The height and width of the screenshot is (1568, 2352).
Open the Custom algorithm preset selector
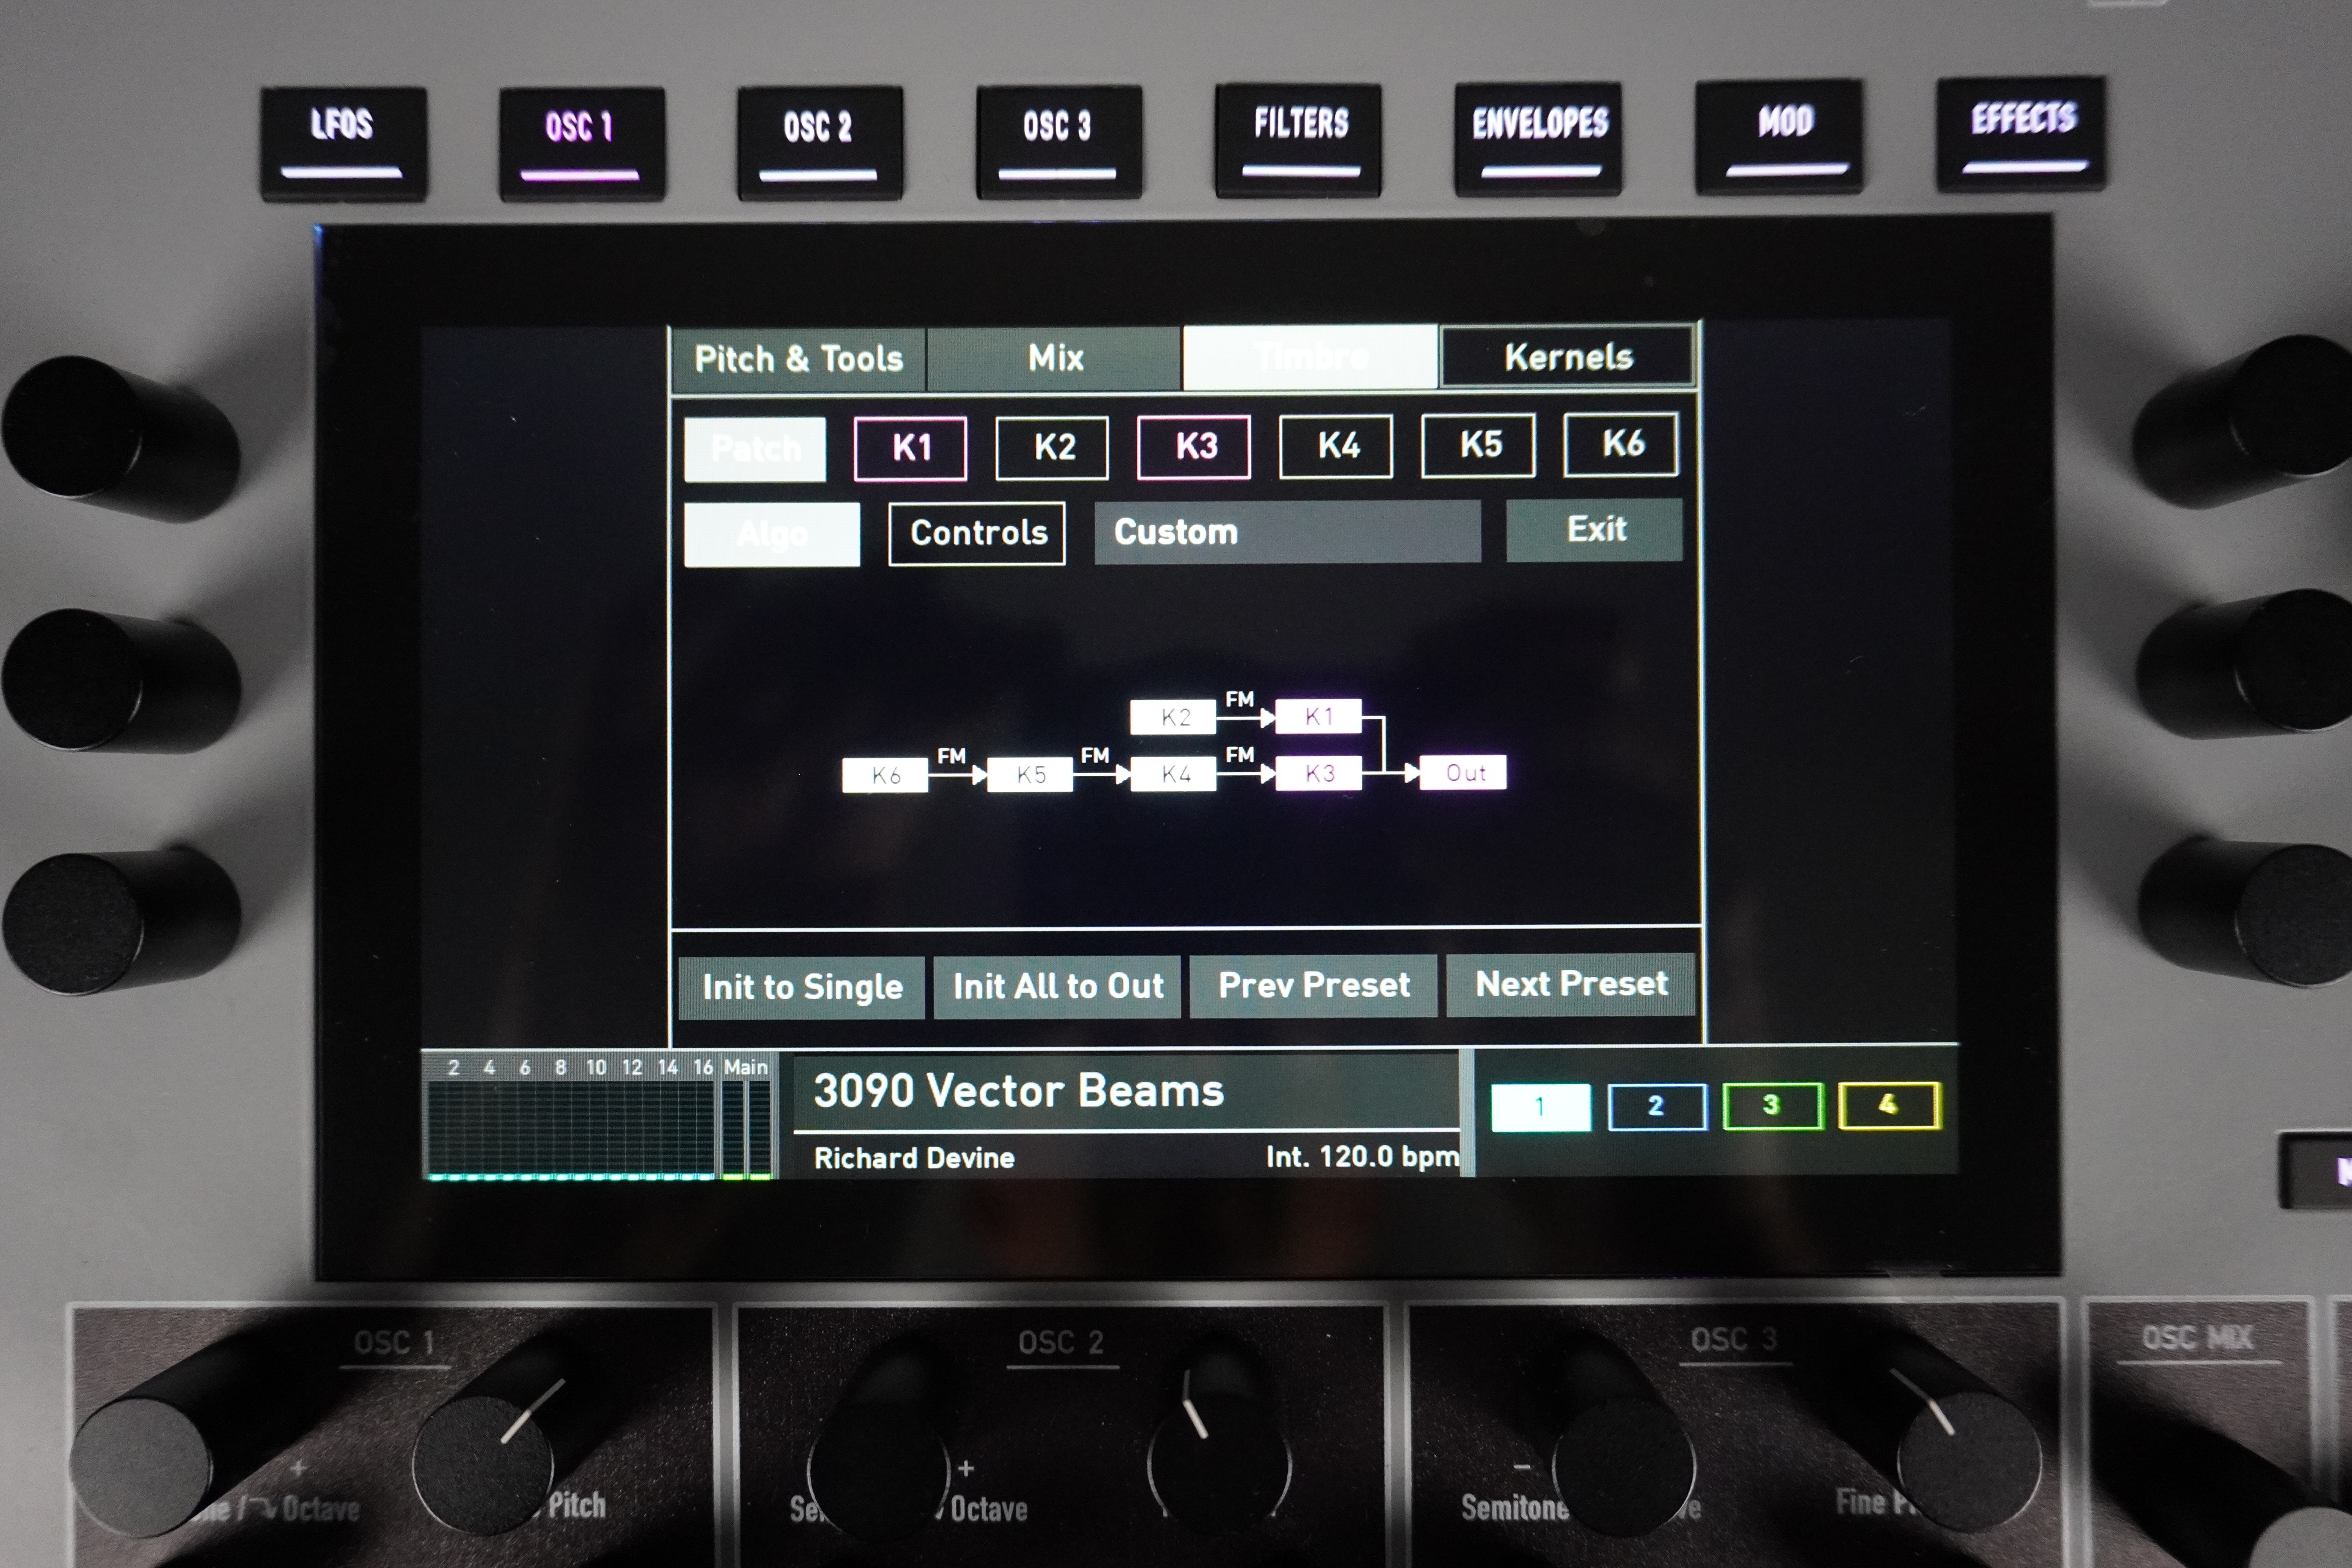1287,532
